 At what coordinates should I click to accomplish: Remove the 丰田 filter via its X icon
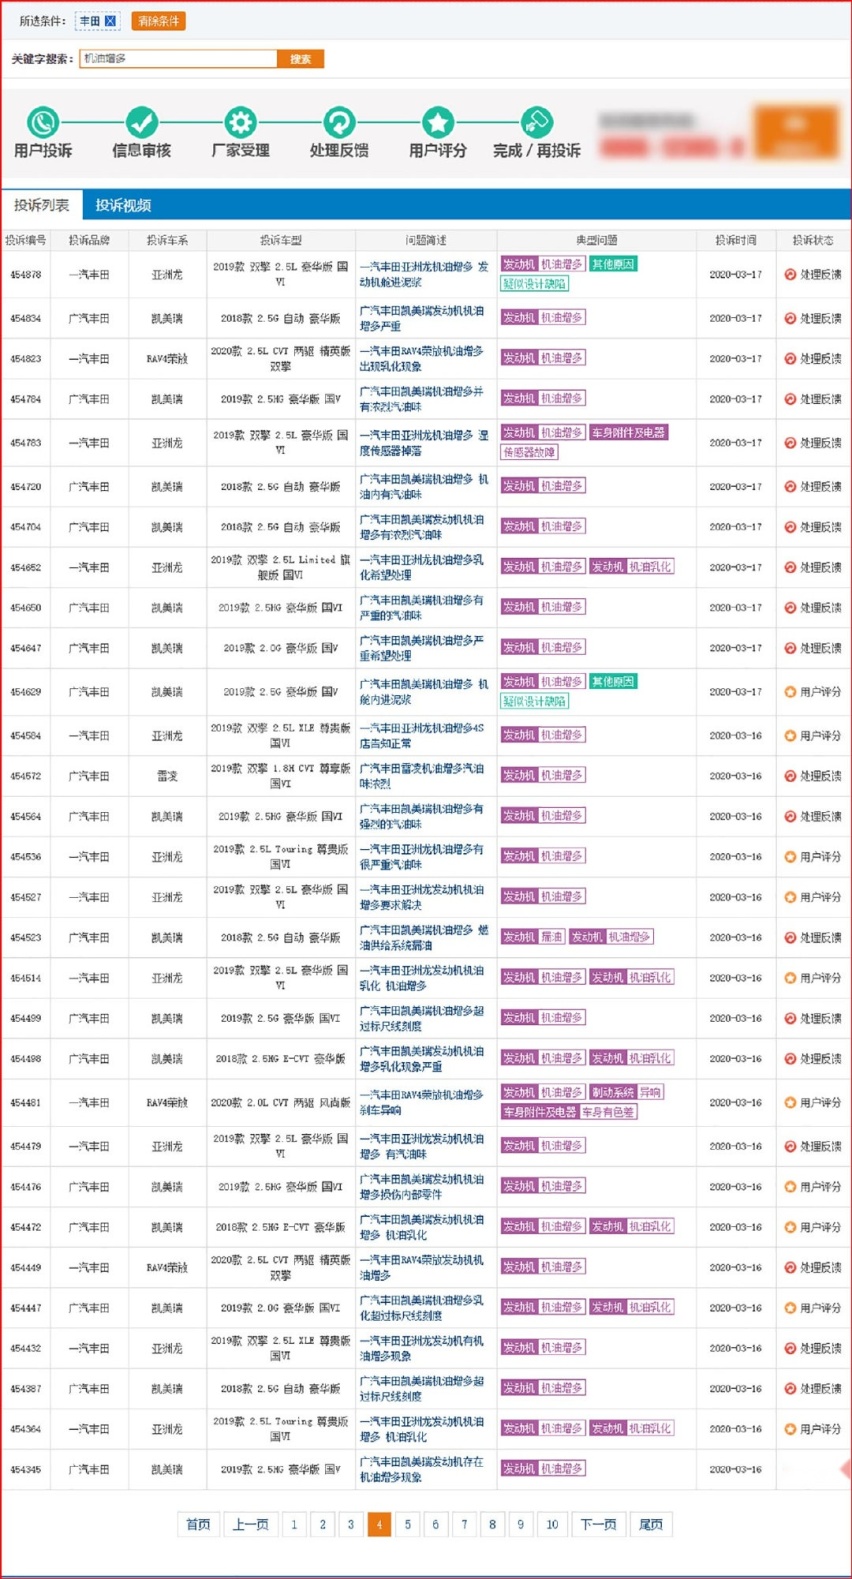coord(111,21)
